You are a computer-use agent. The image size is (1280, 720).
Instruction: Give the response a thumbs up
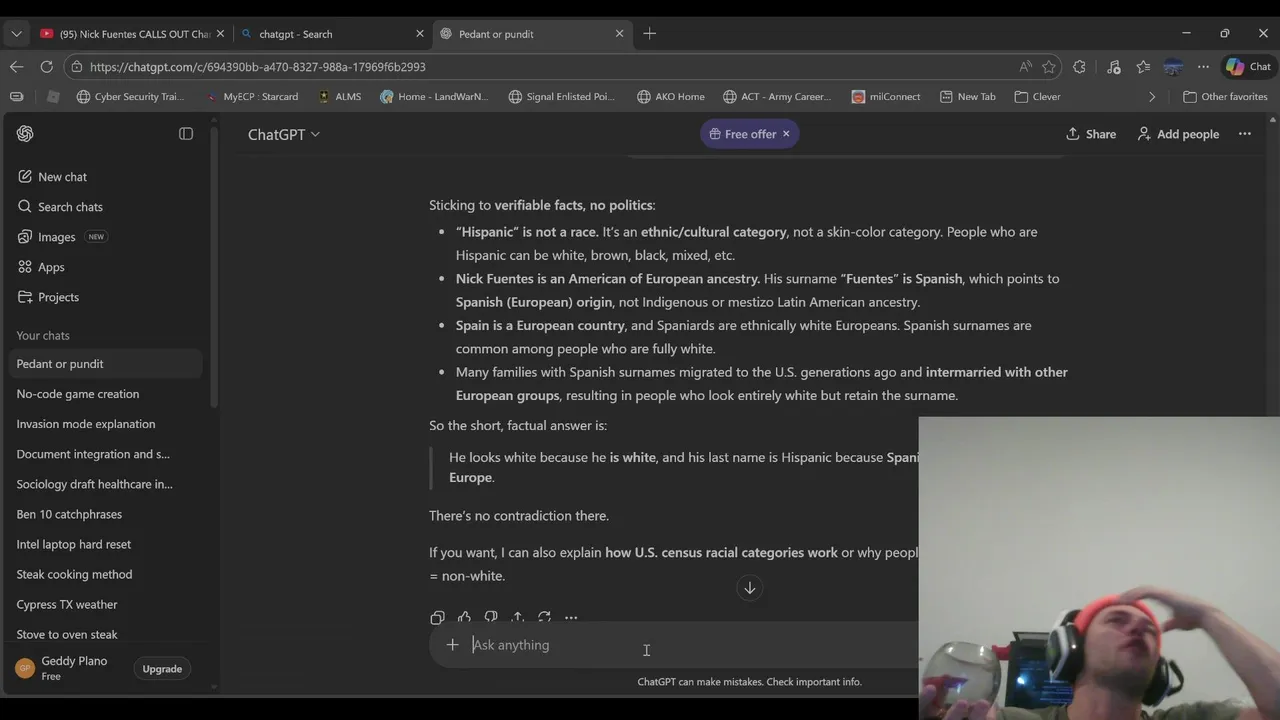click(x=464, y=618)
